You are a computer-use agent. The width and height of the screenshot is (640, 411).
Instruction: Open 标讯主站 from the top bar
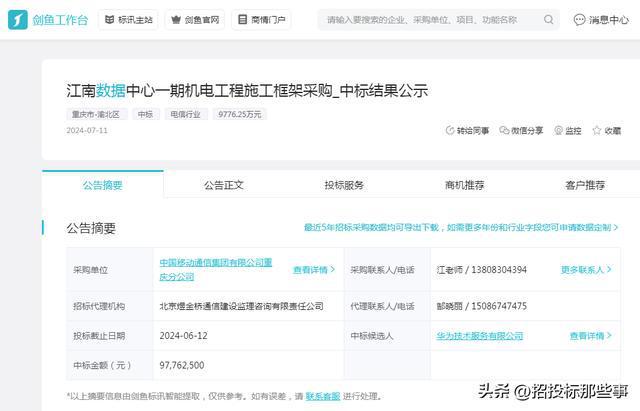(128, 20)
